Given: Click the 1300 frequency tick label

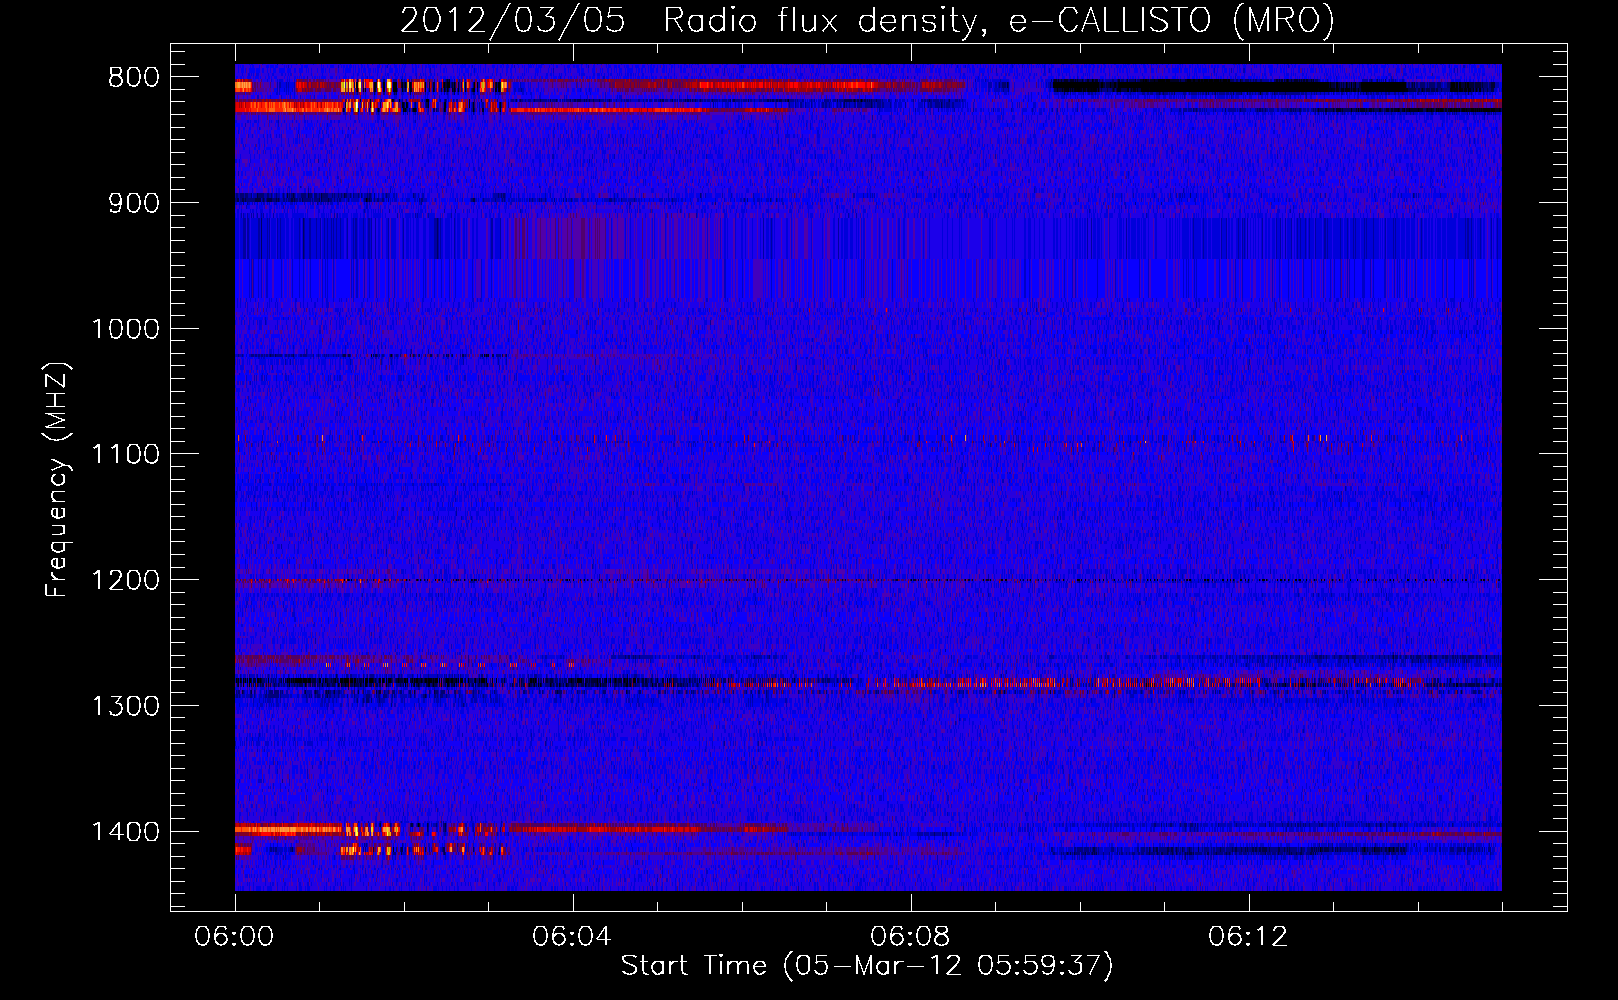Looking at the screenshot, I should point(125,706).
